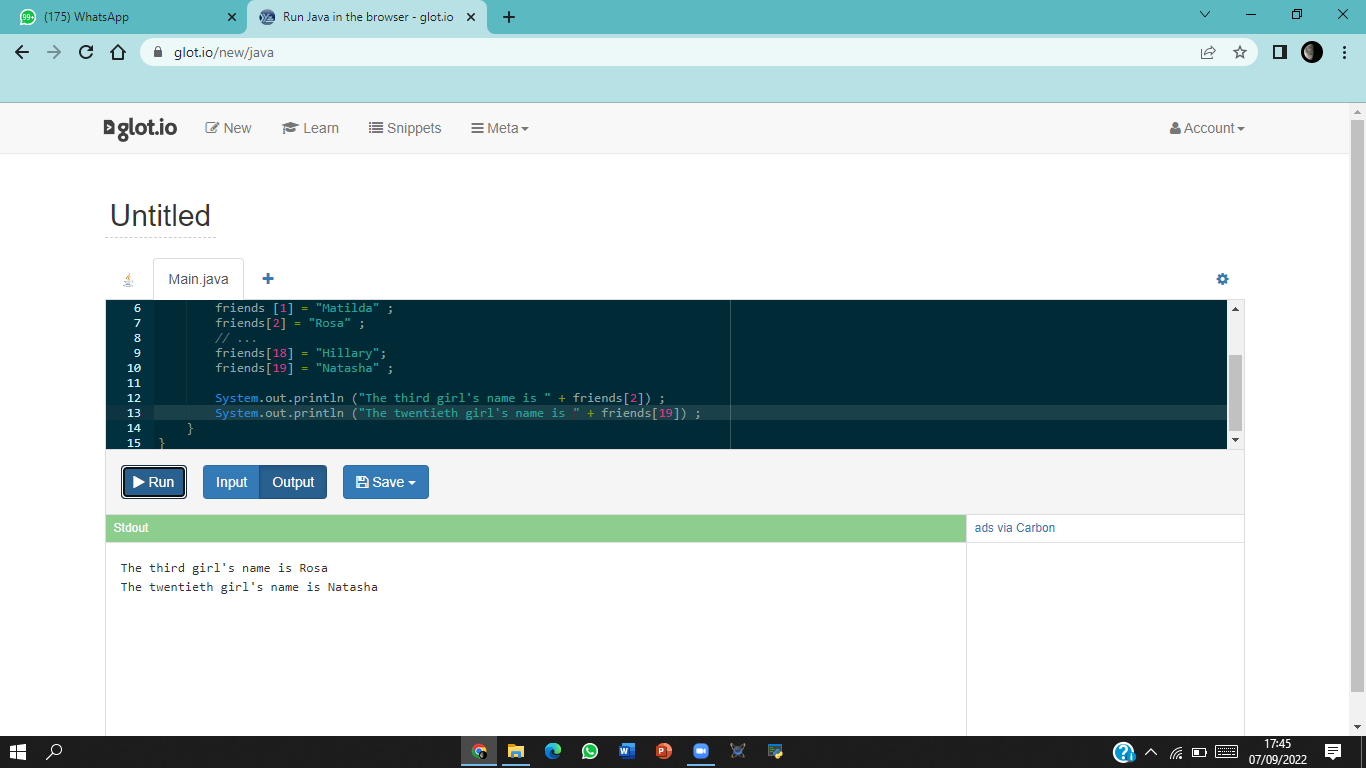Open the Meta dropdown menu
Viewport: 1366px width, 768px height.
point(500,128)
